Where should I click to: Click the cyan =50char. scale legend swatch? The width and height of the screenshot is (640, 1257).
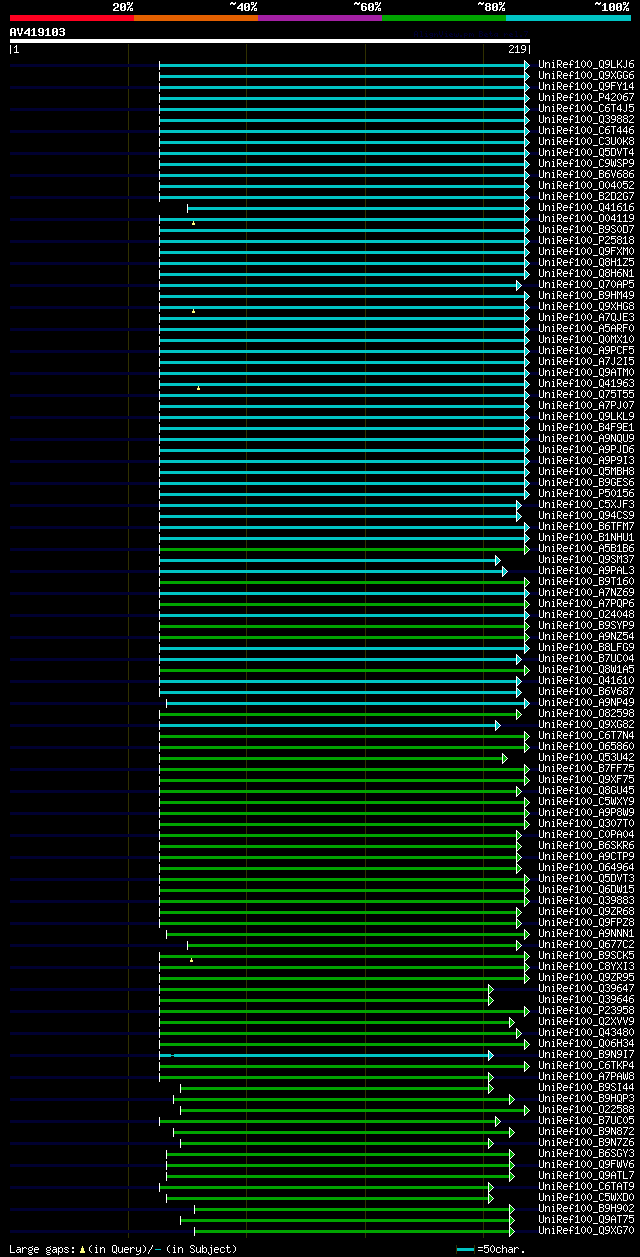point(465,1250)
